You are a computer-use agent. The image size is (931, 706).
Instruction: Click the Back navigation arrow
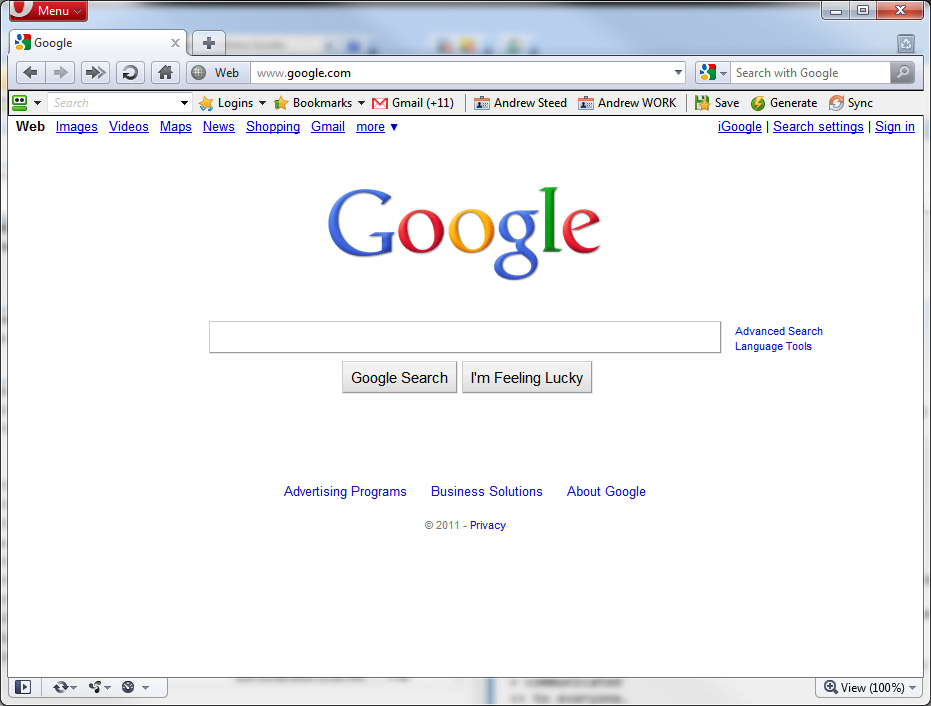point(30,72)
